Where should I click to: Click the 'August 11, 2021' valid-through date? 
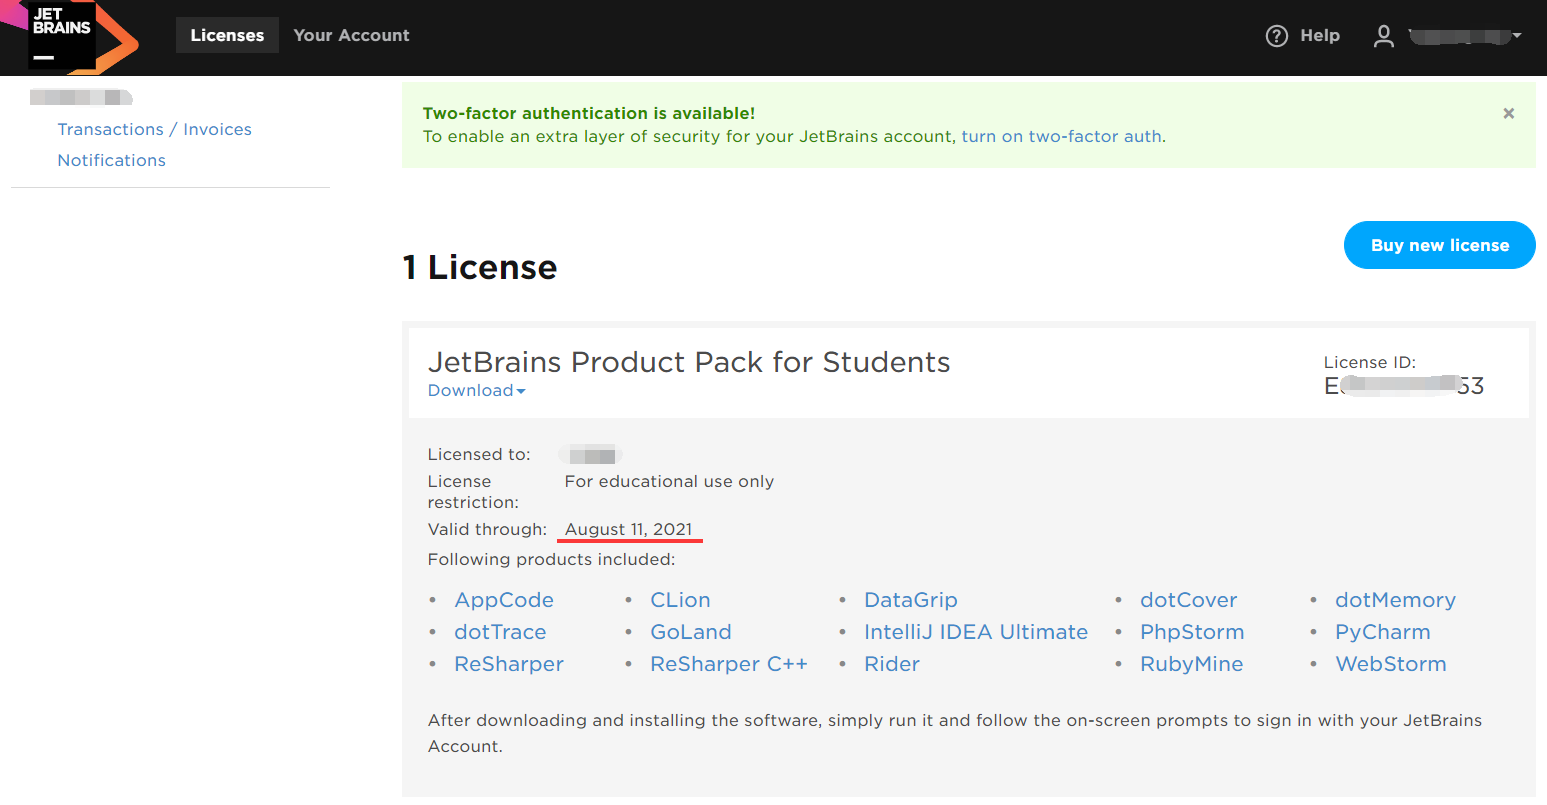point(628,529)
